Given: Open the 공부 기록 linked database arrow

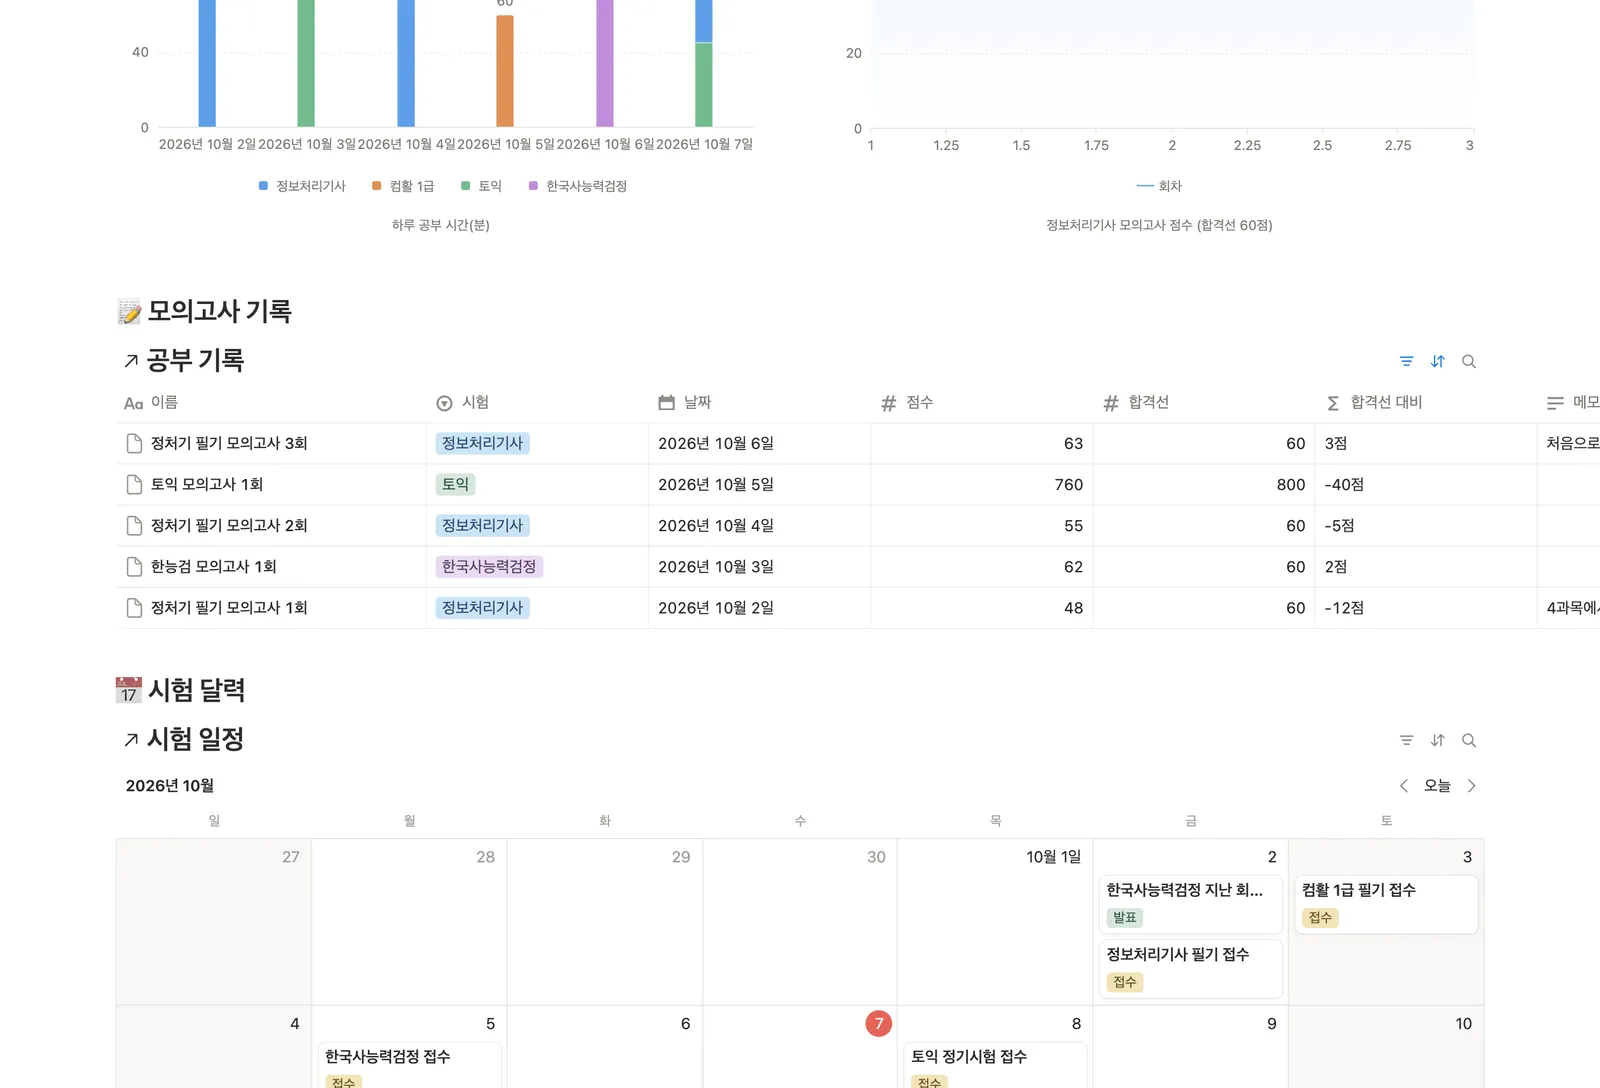Looking at the screenshot, I should point(131,361).
